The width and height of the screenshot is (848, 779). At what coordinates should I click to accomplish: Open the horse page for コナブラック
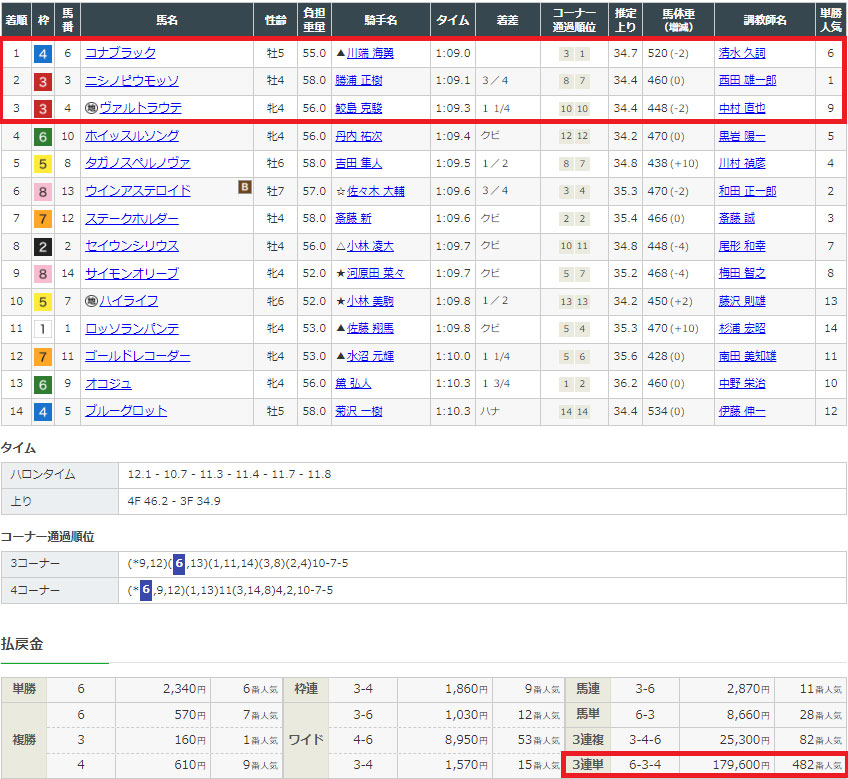pos(120,53)
